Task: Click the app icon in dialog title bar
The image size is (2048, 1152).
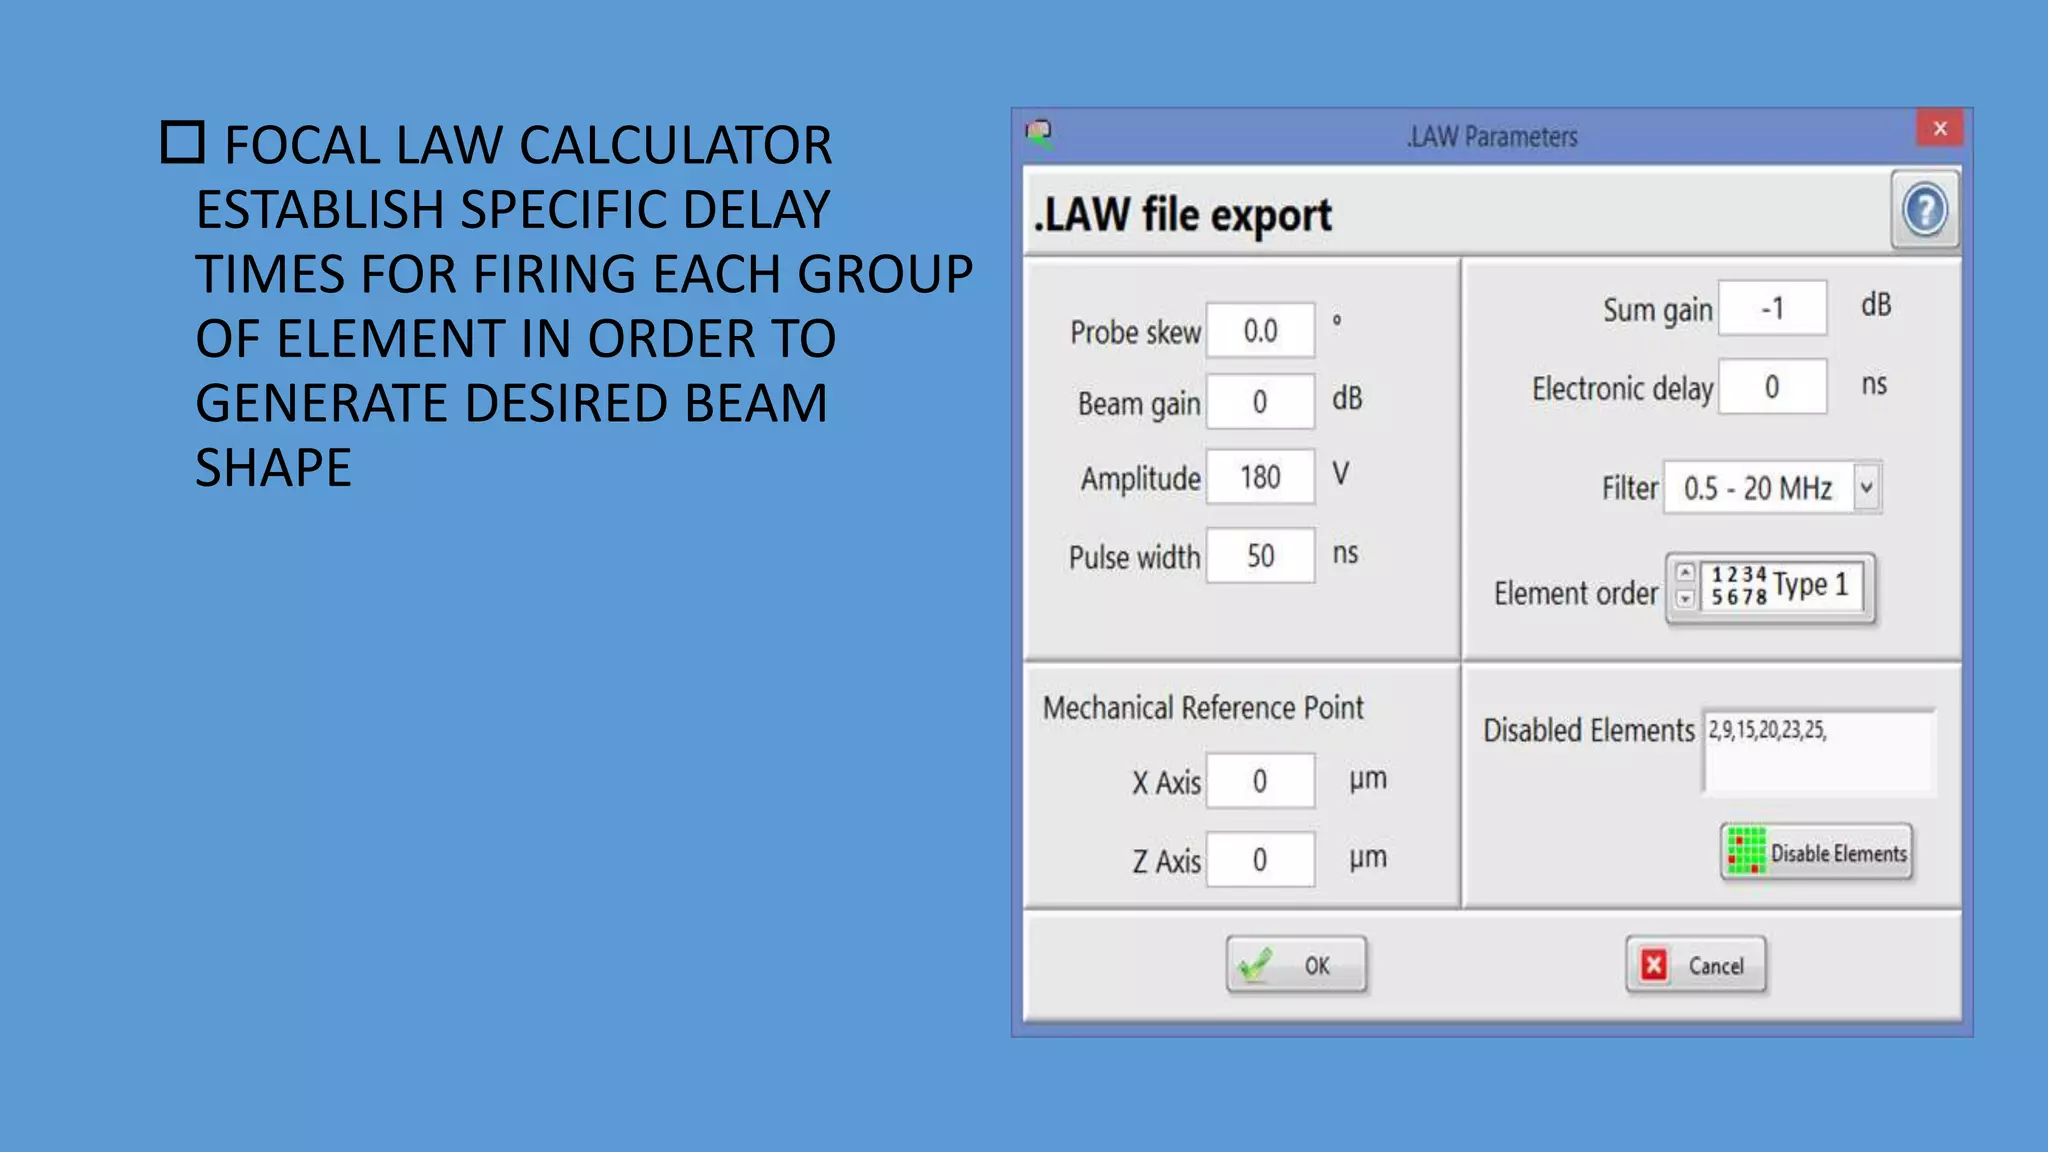Action: (x=1039, y=134)
